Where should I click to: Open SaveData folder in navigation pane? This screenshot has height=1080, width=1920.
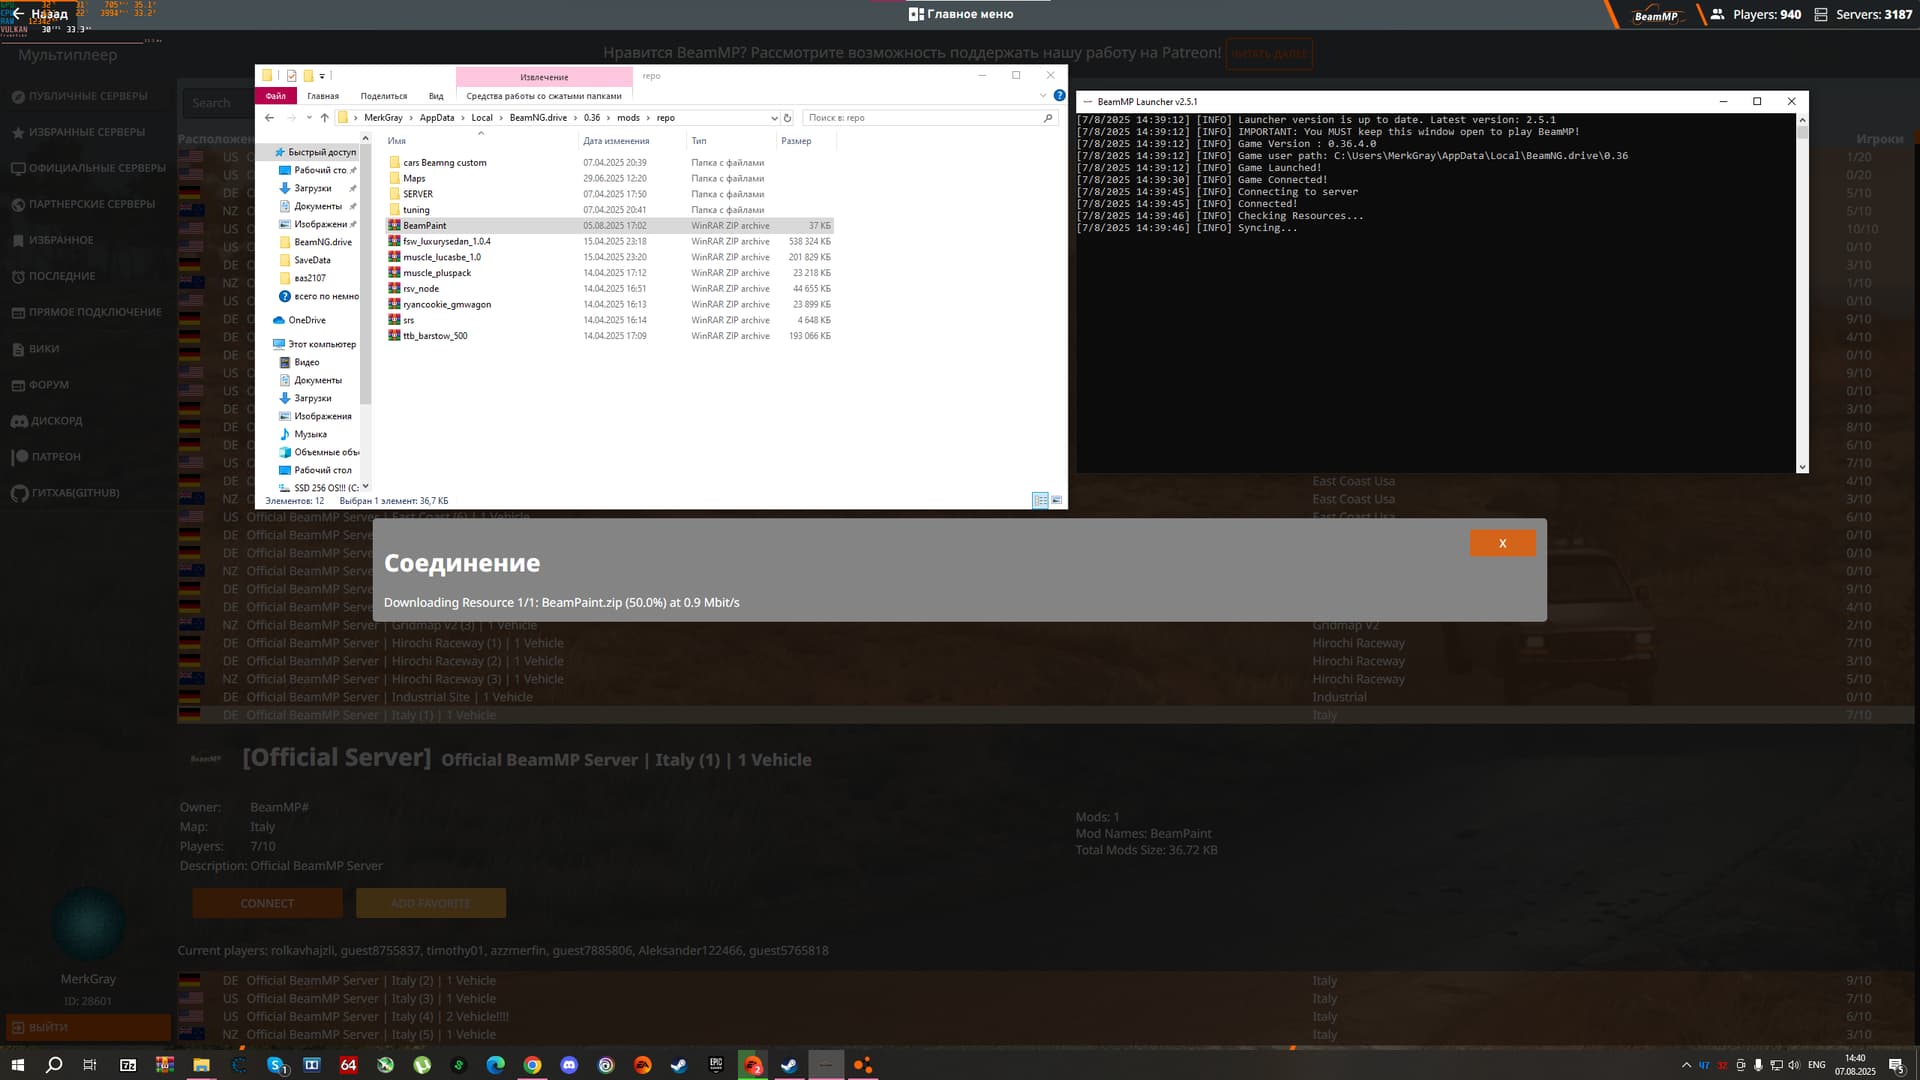click(x=312, y=260)
